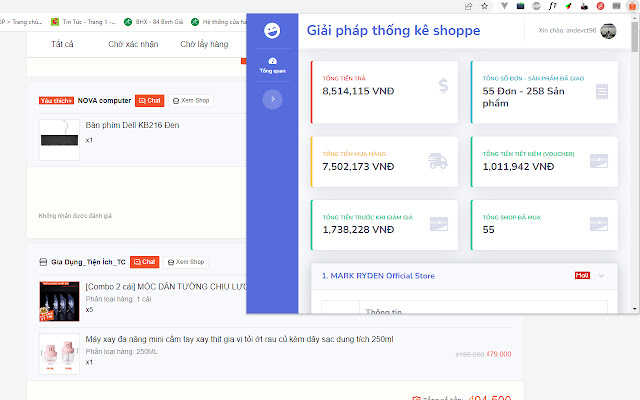
Task: Open the mini blender product thumbnail
Action: point(59,354)
